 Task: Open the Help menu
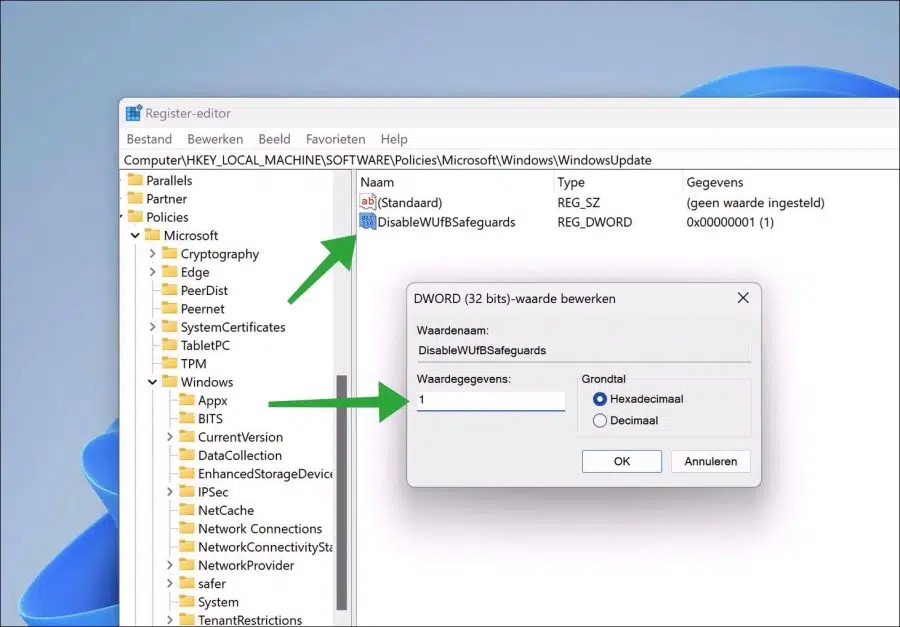point(394,139)
